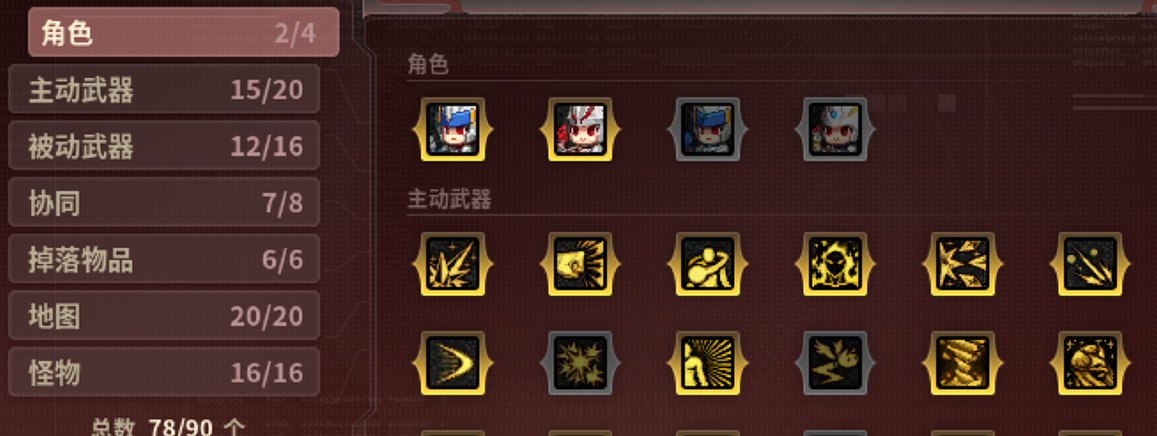Screen dimensions: 1157x436
Task: Click the crescent slash weapon icon
Action: point(452,363)
